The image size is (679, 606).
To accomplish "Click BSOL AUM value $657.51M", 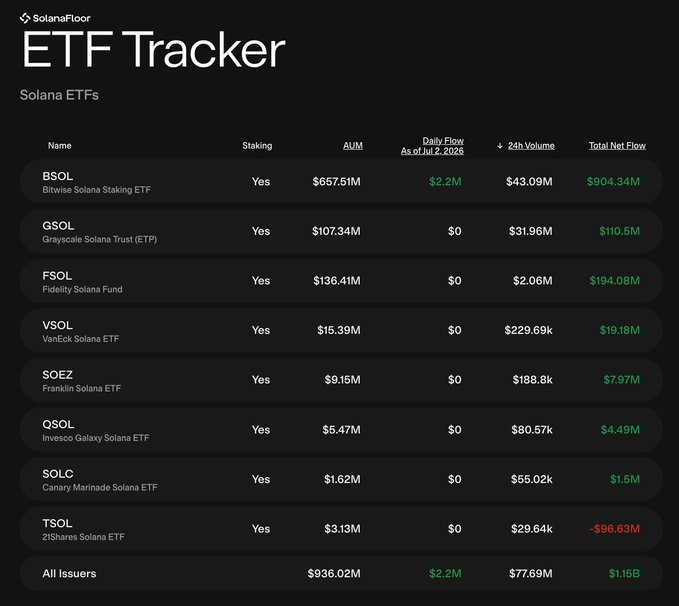I will click(x=336, y=181).
